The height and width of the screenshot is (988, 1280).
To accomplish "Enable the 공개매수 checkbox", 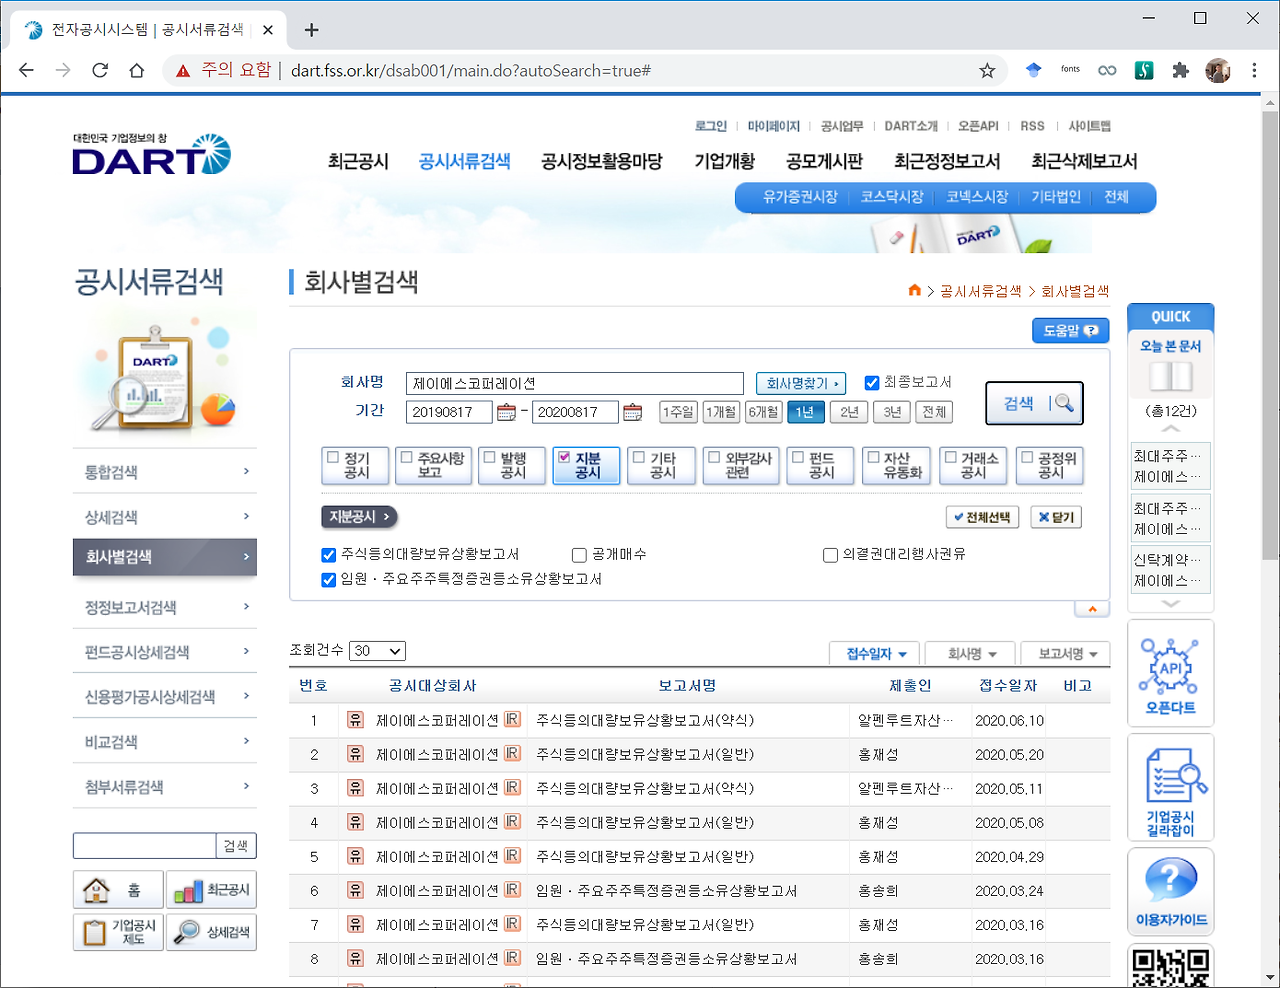I will click(x=578, y=554).
